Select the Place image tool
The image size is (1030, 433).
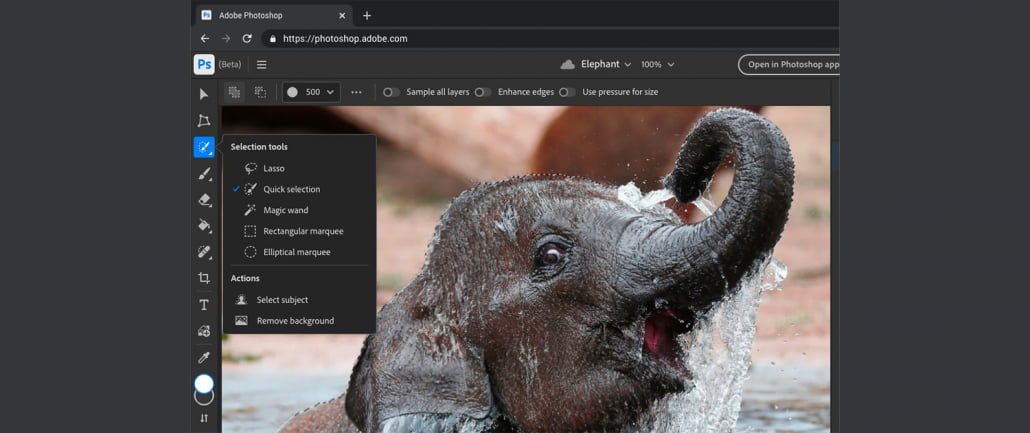pos(204,331)
